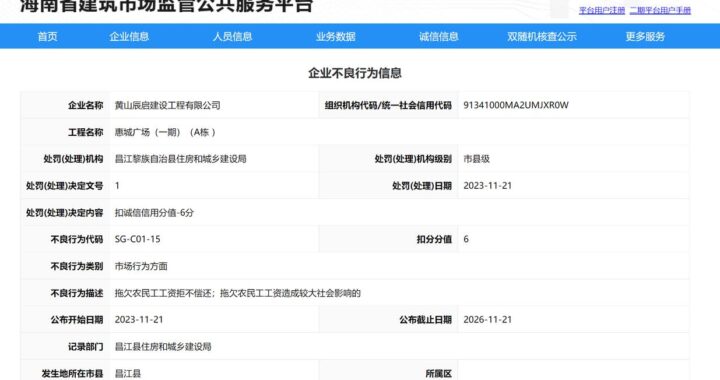The height and width of the screenshot is (380, 720).
Task: Click the 平台用户注册 link
Action: (x=602, y=11)
